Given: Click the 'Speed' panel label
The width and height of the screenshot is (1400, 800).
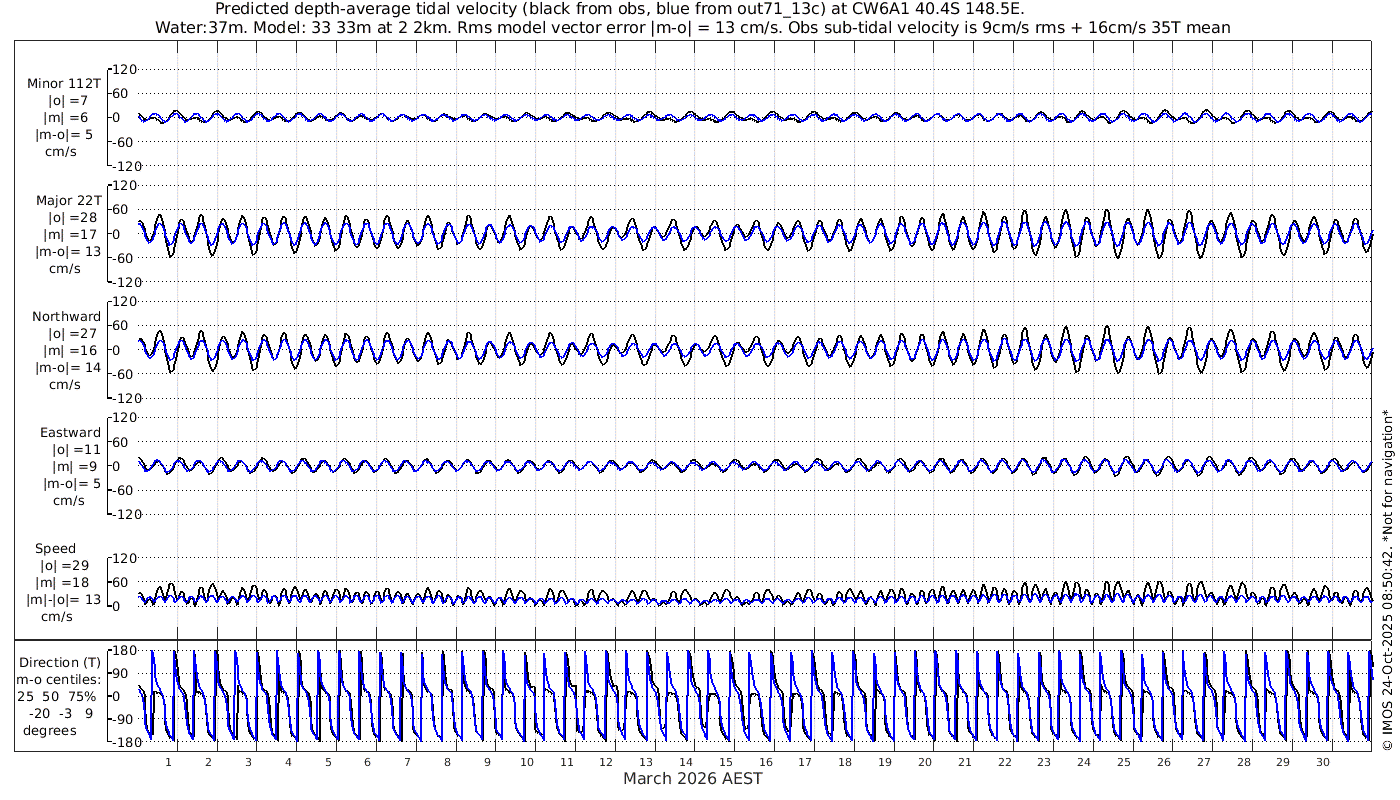Looking at the screenshot, I should (55, 548).
